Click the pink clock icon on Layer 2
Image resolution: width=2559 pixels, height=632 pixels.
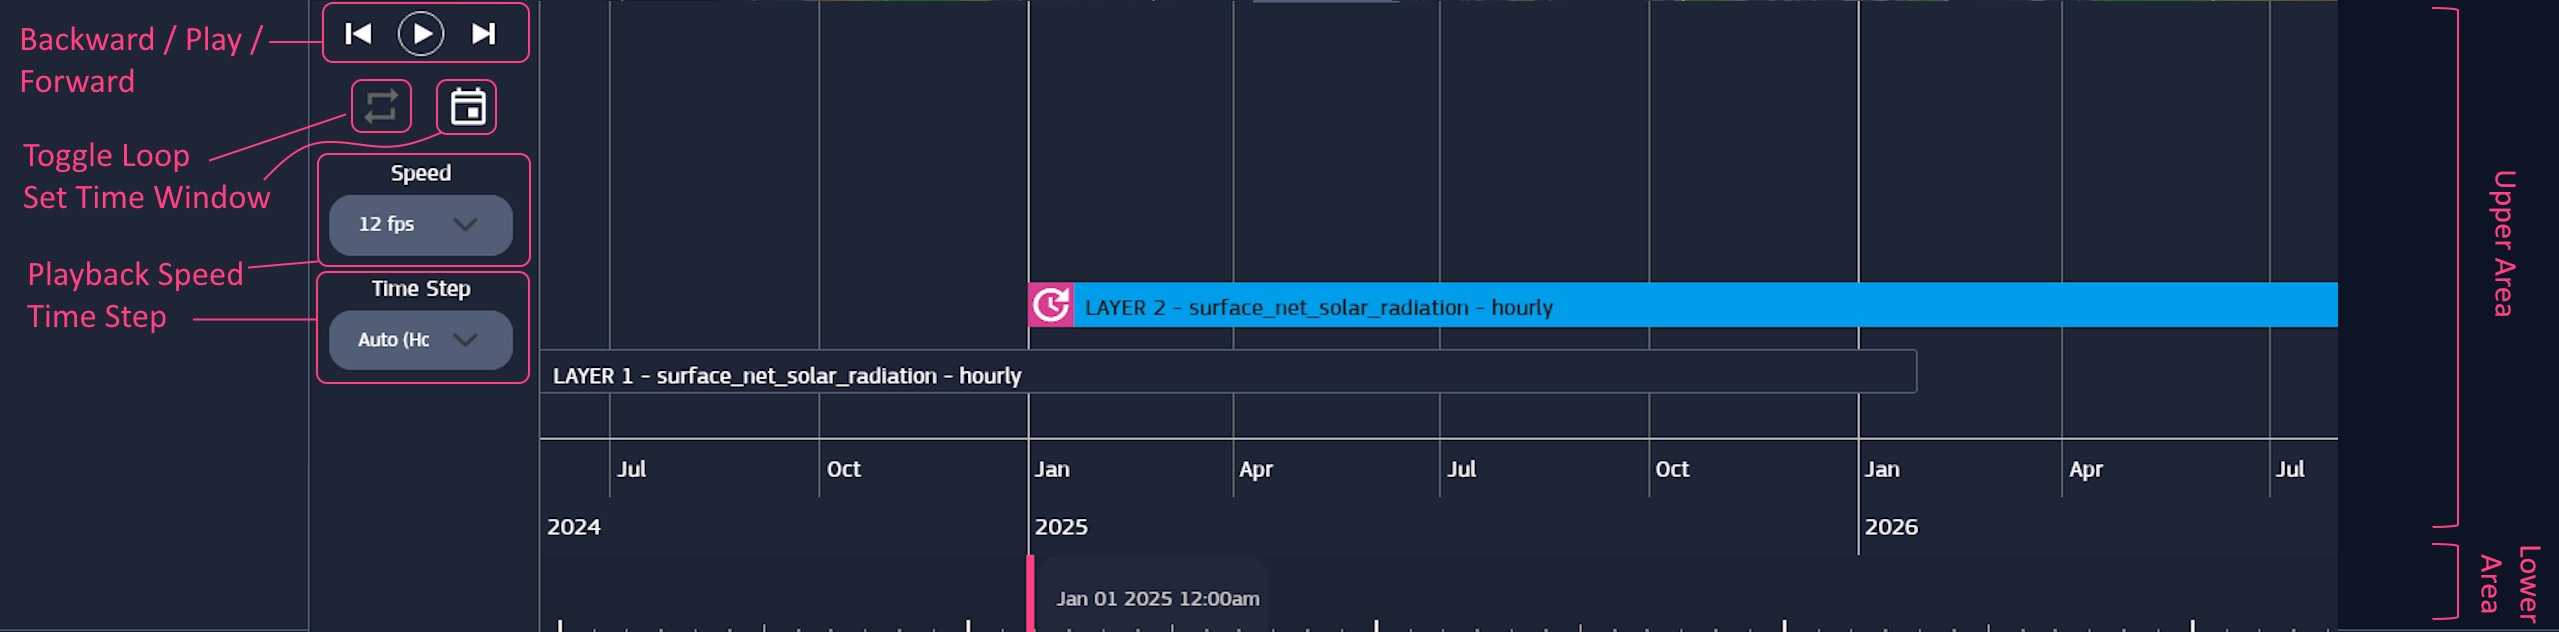tap(1051, 305)
